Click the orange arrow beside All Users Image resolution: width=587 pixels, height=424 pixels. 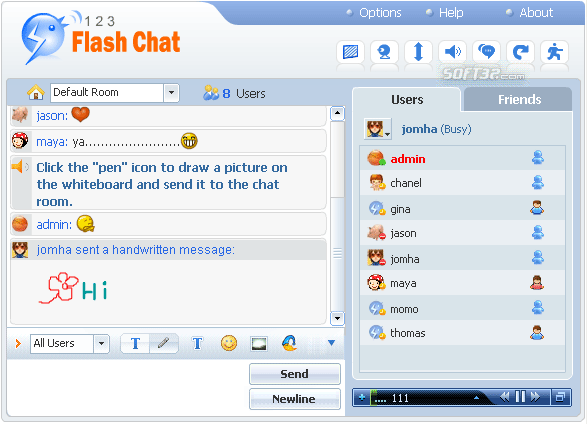tap(18, 344)
